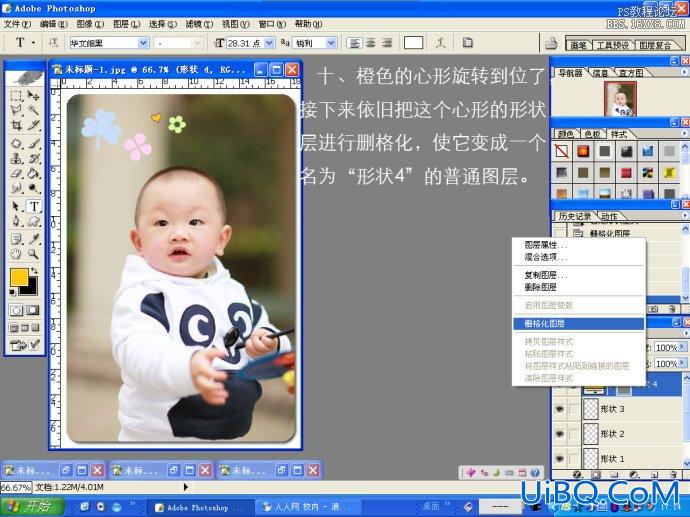Image resolution: width=690 pixels, height=517 pixels.
Task: Click delete layer trash in Layers panel
Action: pyautogui.click(x=672, y=475)
